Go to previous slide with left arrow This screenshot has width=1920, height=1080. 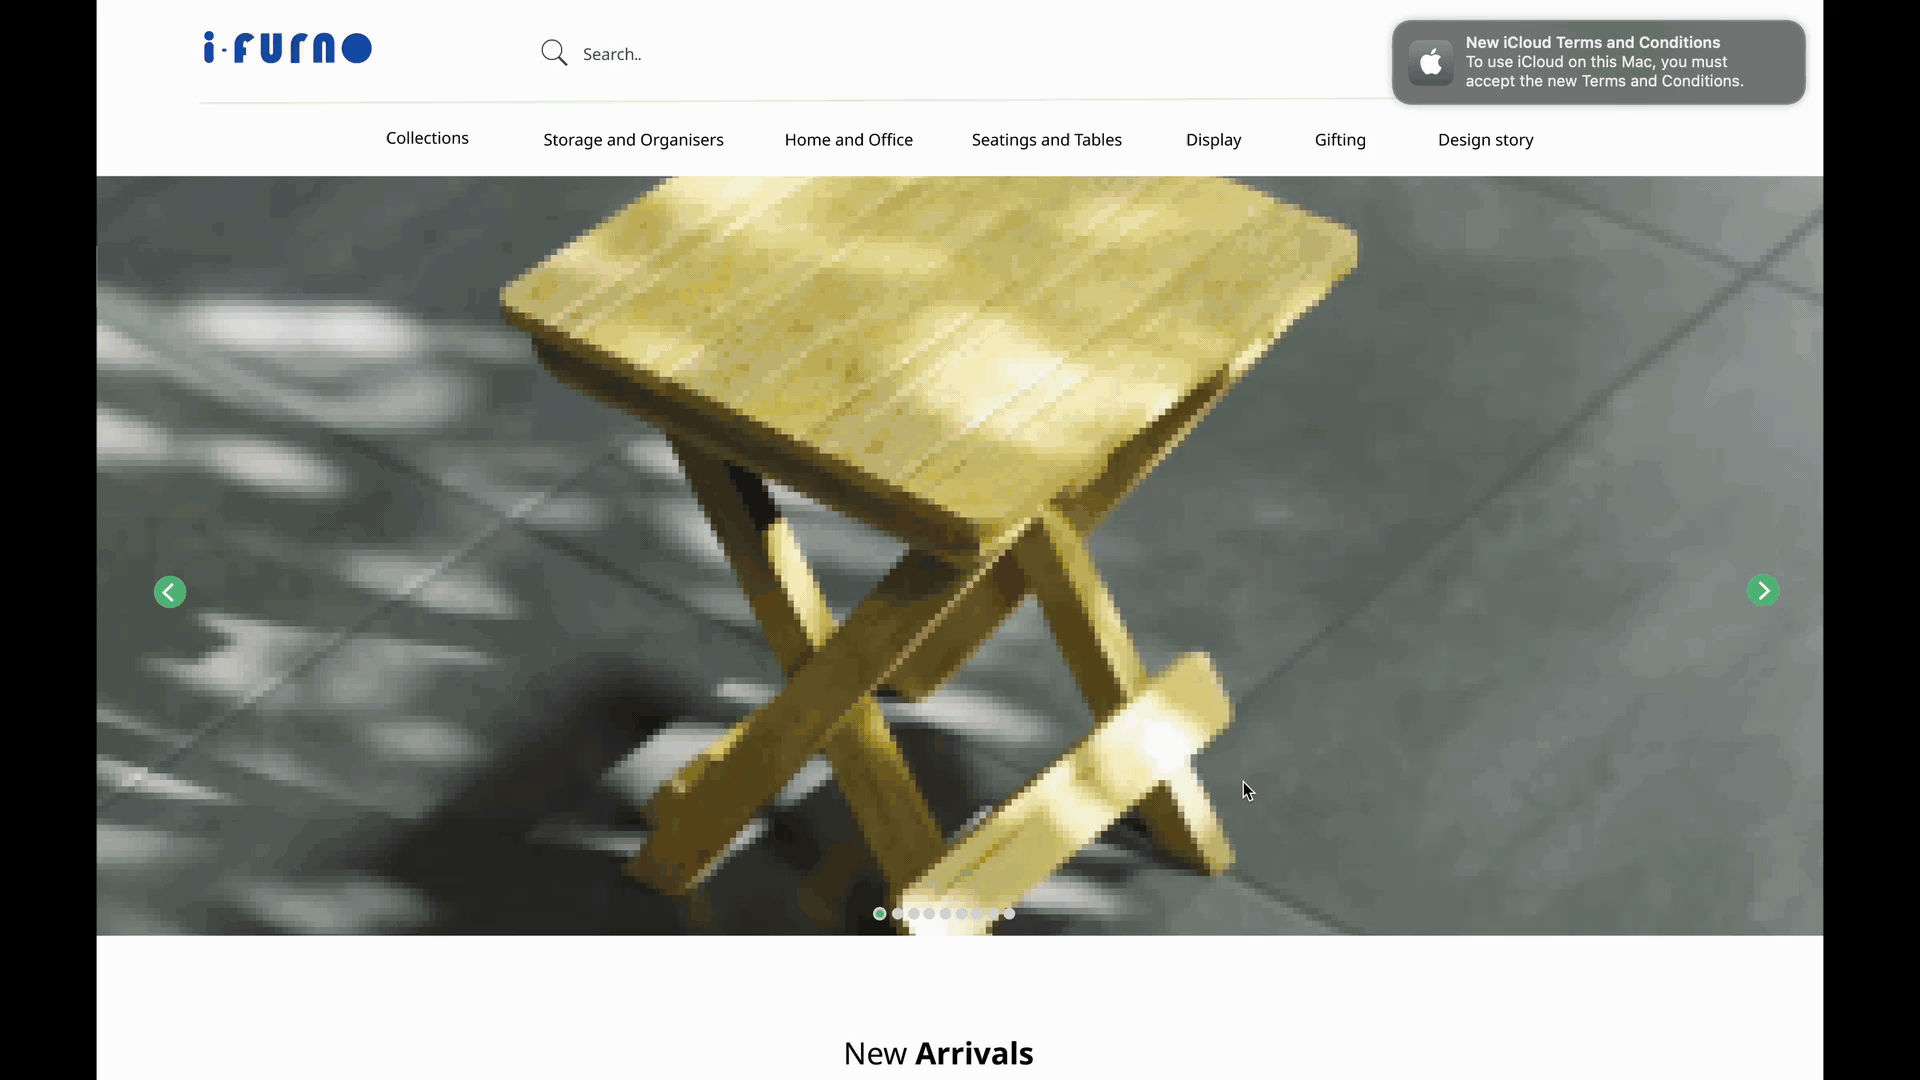coord(170,592)
